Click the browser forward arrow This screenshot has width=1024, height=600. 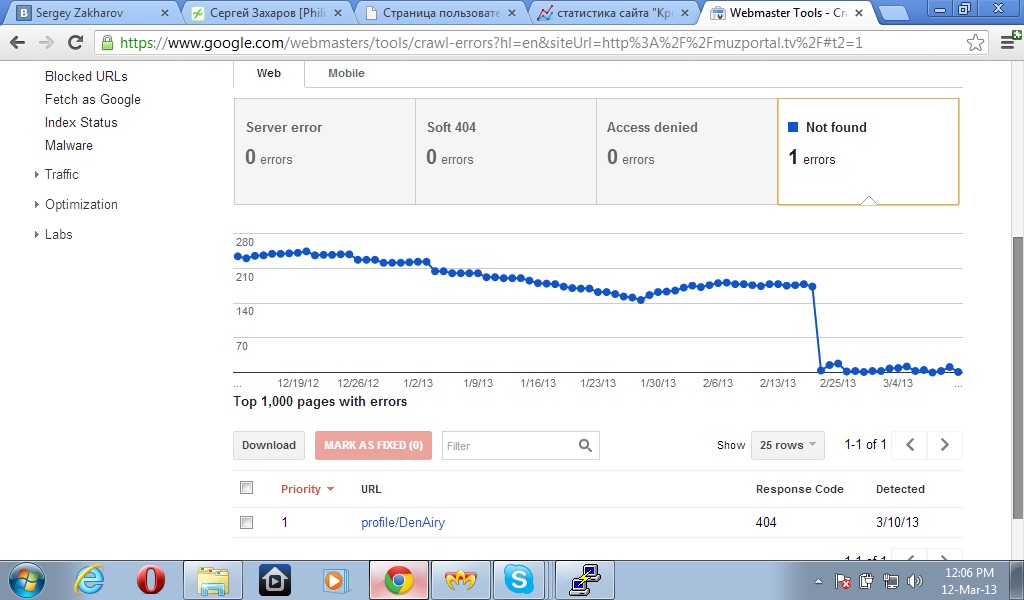(x=46, y=42)
